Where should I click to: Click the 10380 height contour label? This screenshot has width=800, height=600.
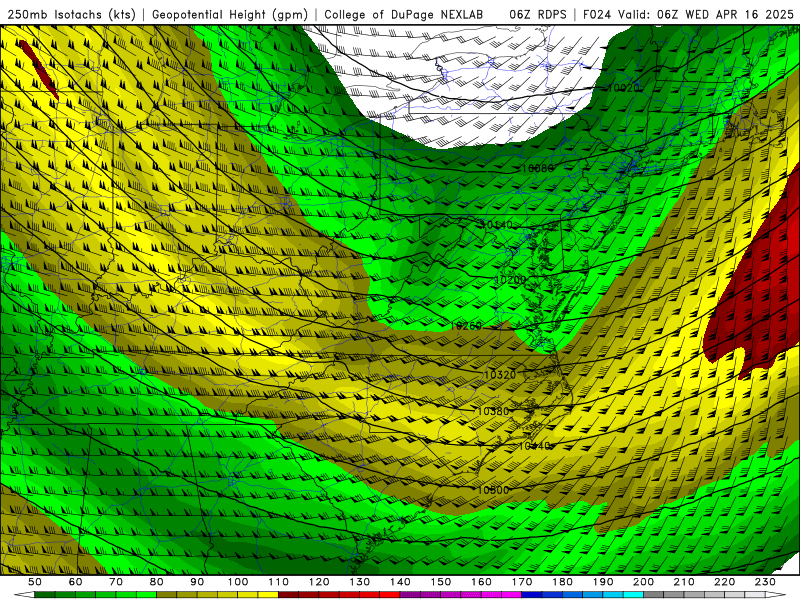tap(492, 411)
